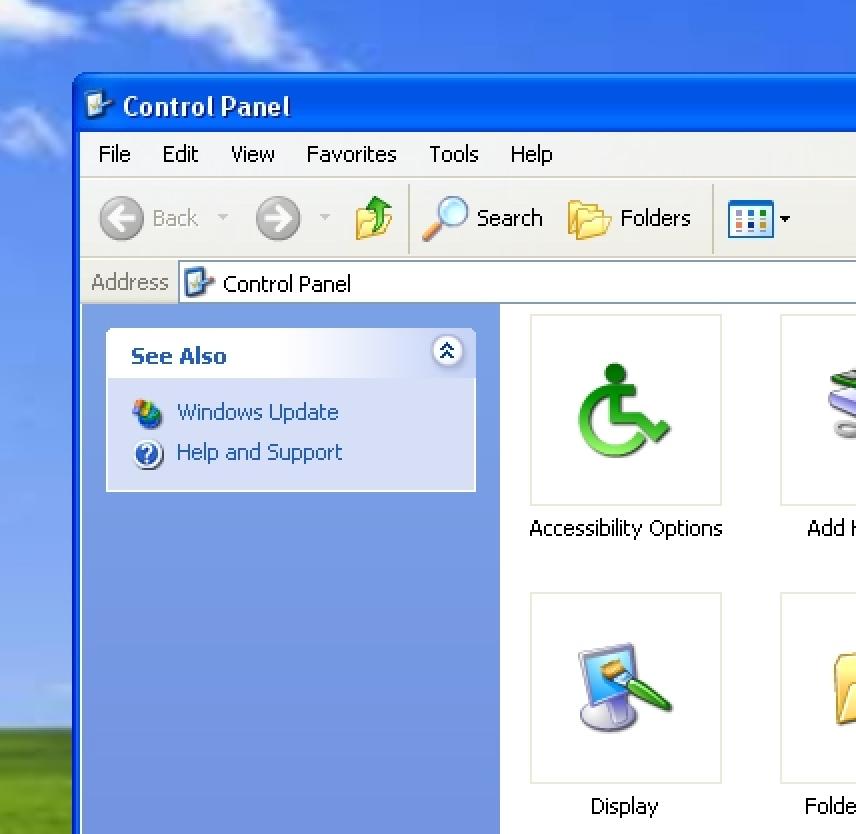Viewport: 856px width, 834px height.
Task: Follow the Windows Update link
Action: point(257,412)
